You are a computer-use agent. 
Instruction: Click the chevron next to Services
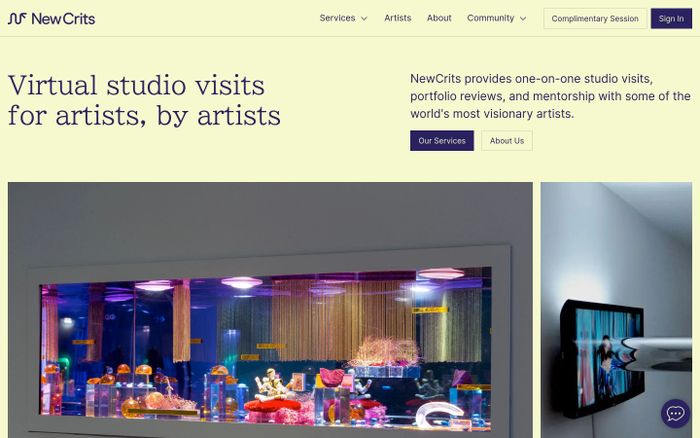(364, 19)
